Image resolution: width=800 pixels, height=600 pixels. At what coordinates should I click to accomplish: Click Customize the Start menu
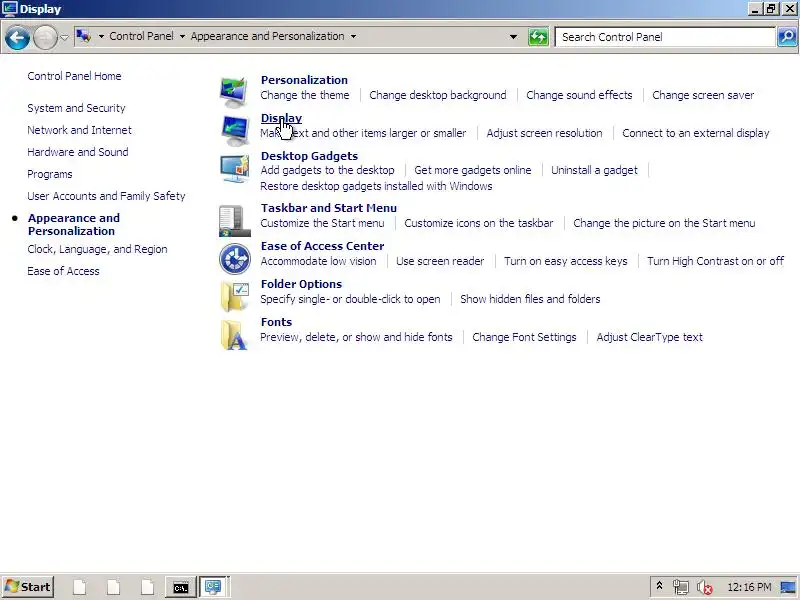(x=322, y=223)
